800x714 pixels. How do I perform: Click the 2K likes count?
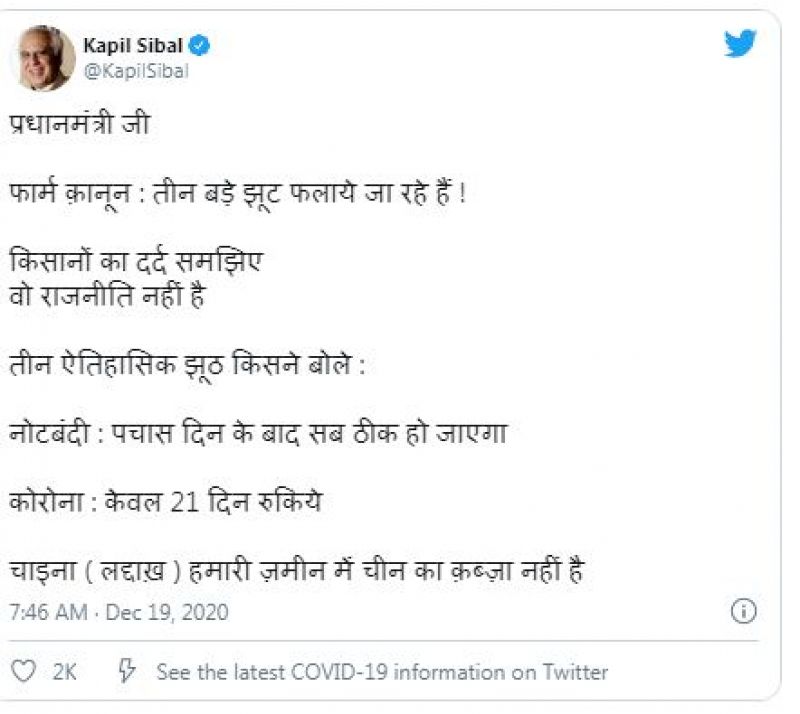(65, 672)
